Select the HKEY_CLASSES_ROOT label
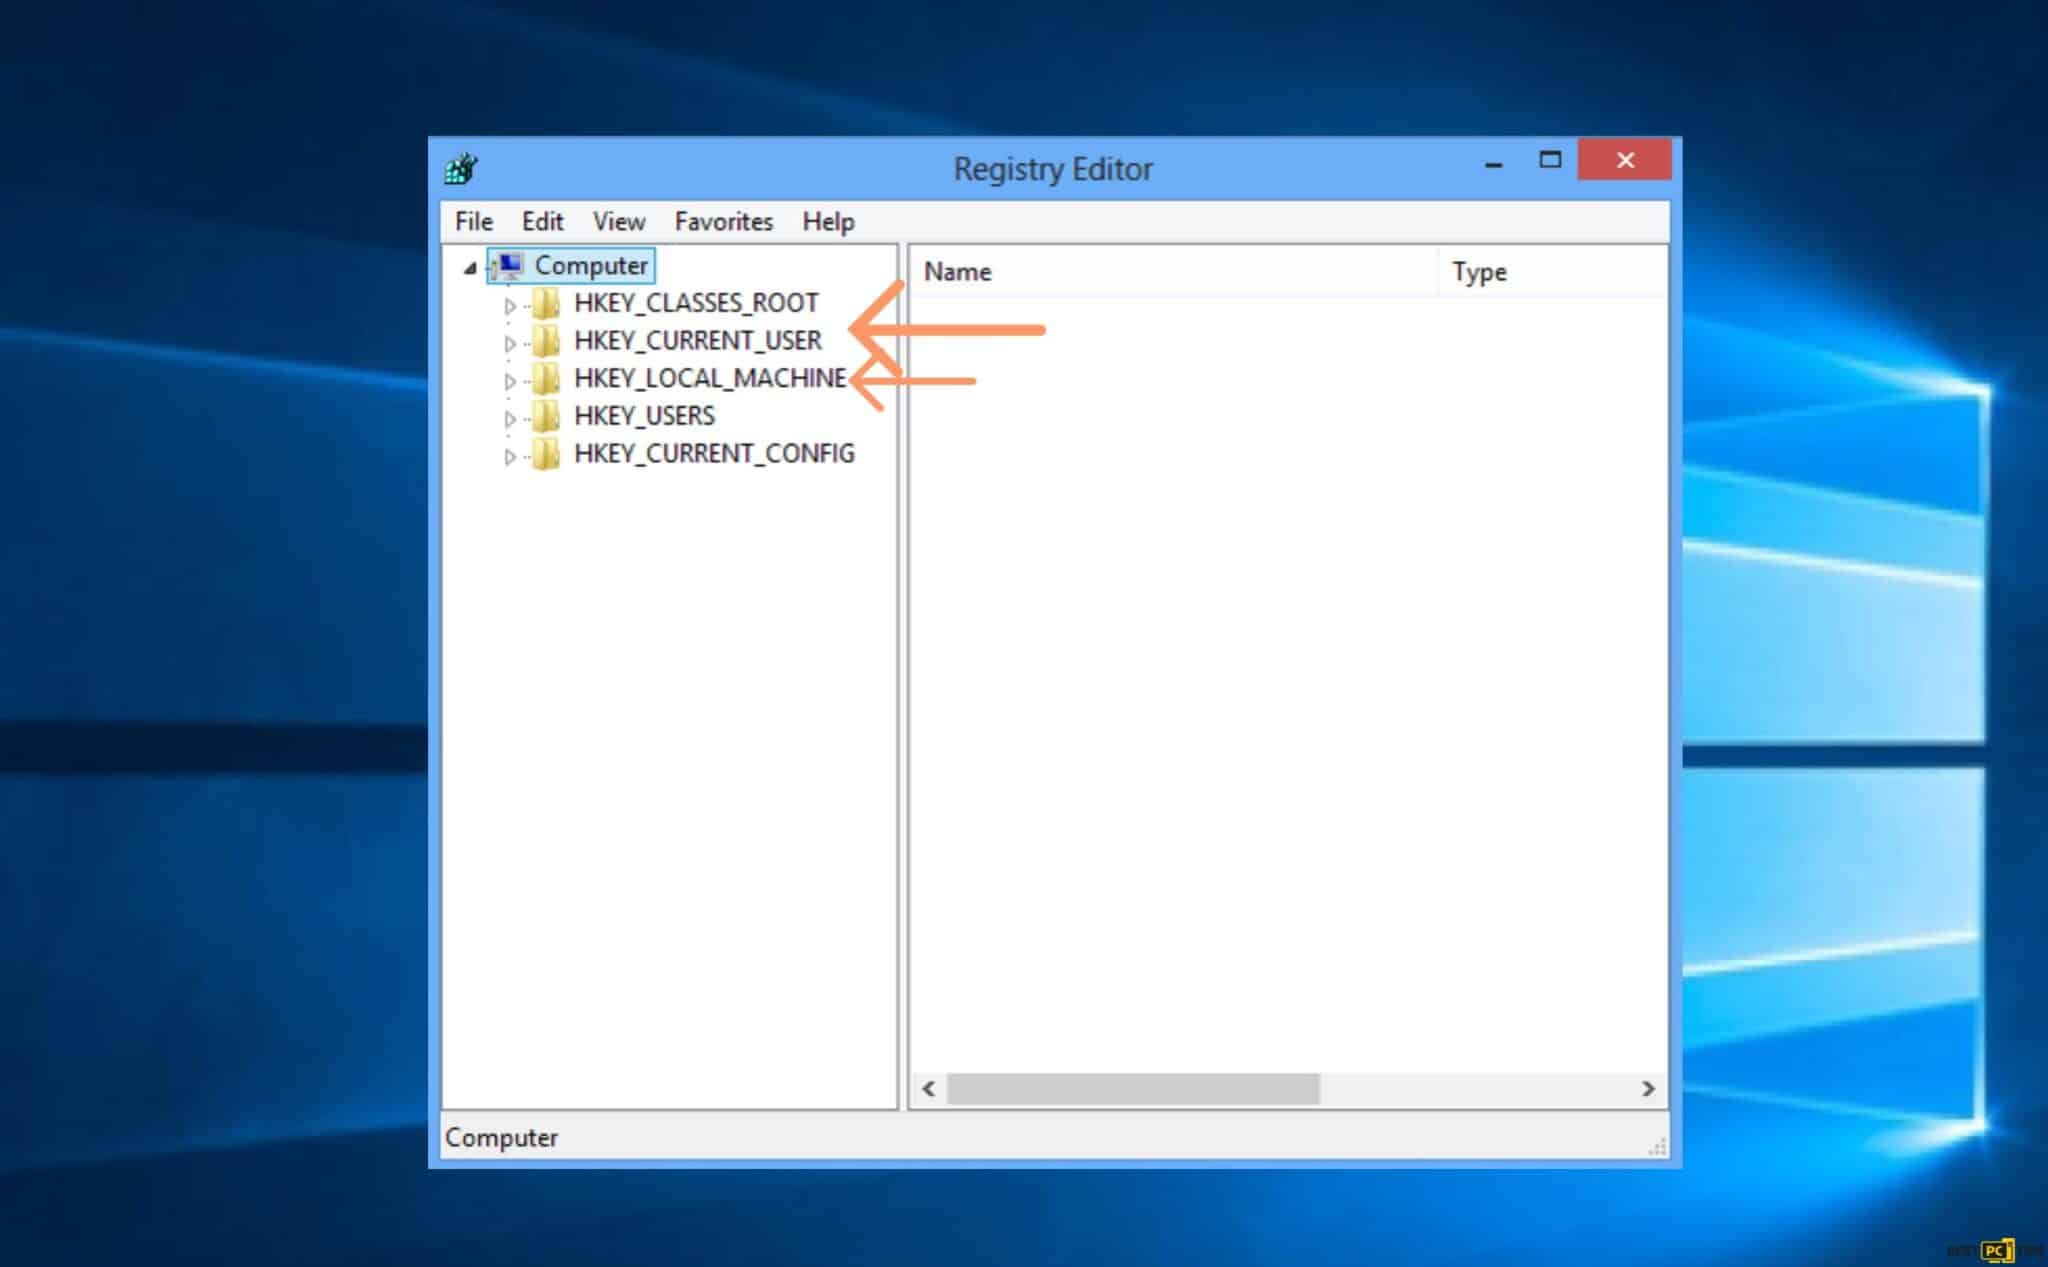The width and height of the screenshot is (2048, 1267). click(696, 303)
